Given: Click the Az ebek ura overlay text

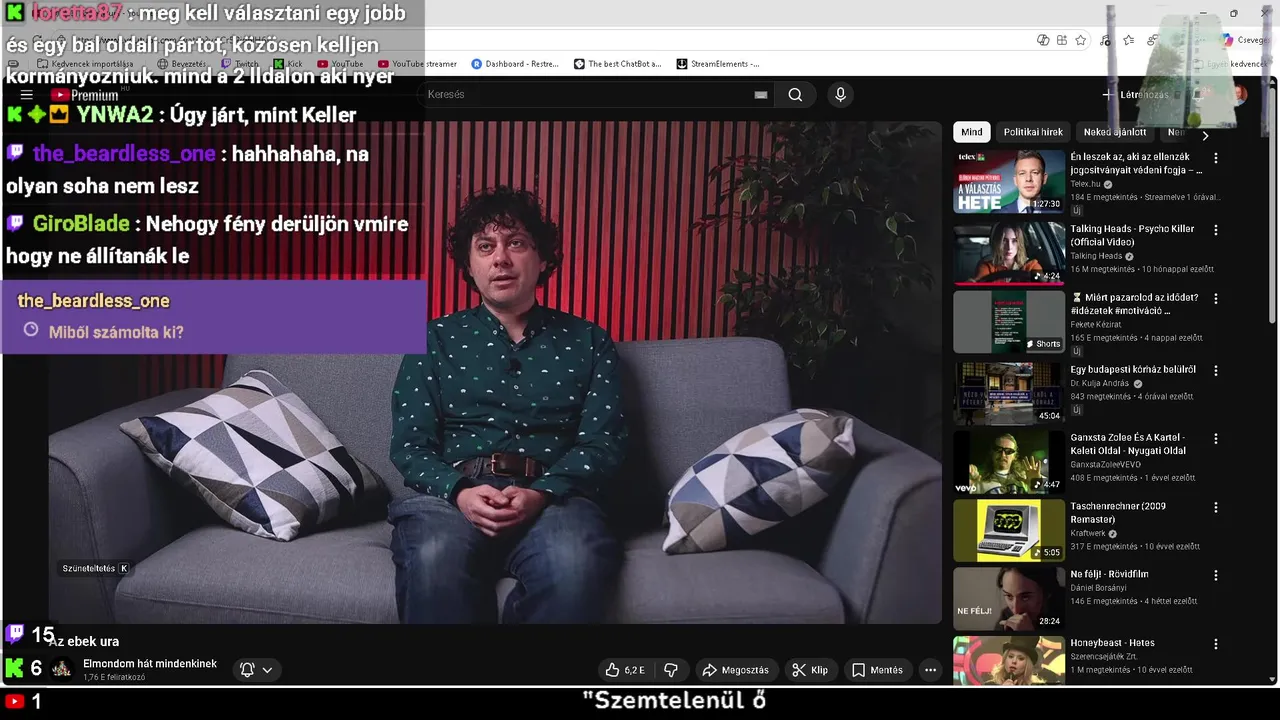Looking at the screenshot, I should pyautogui.click(x=85, y=642).
